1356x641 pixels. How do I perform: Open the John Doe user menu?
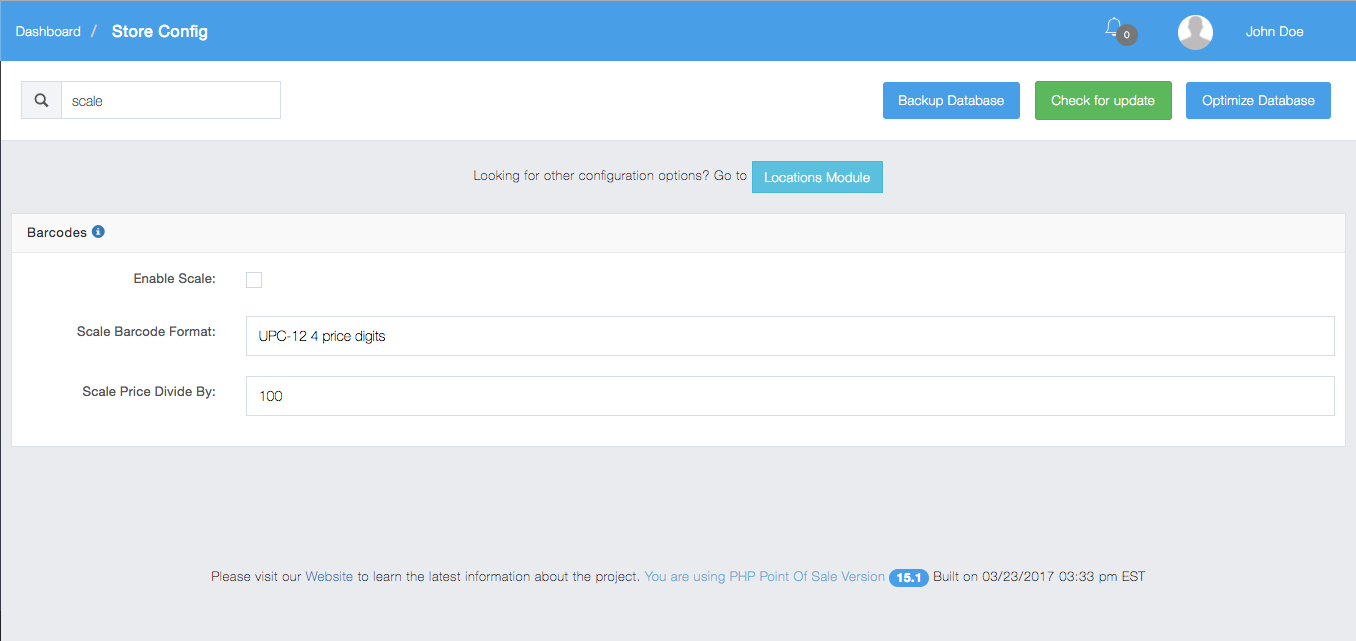tap(1273, 32)
